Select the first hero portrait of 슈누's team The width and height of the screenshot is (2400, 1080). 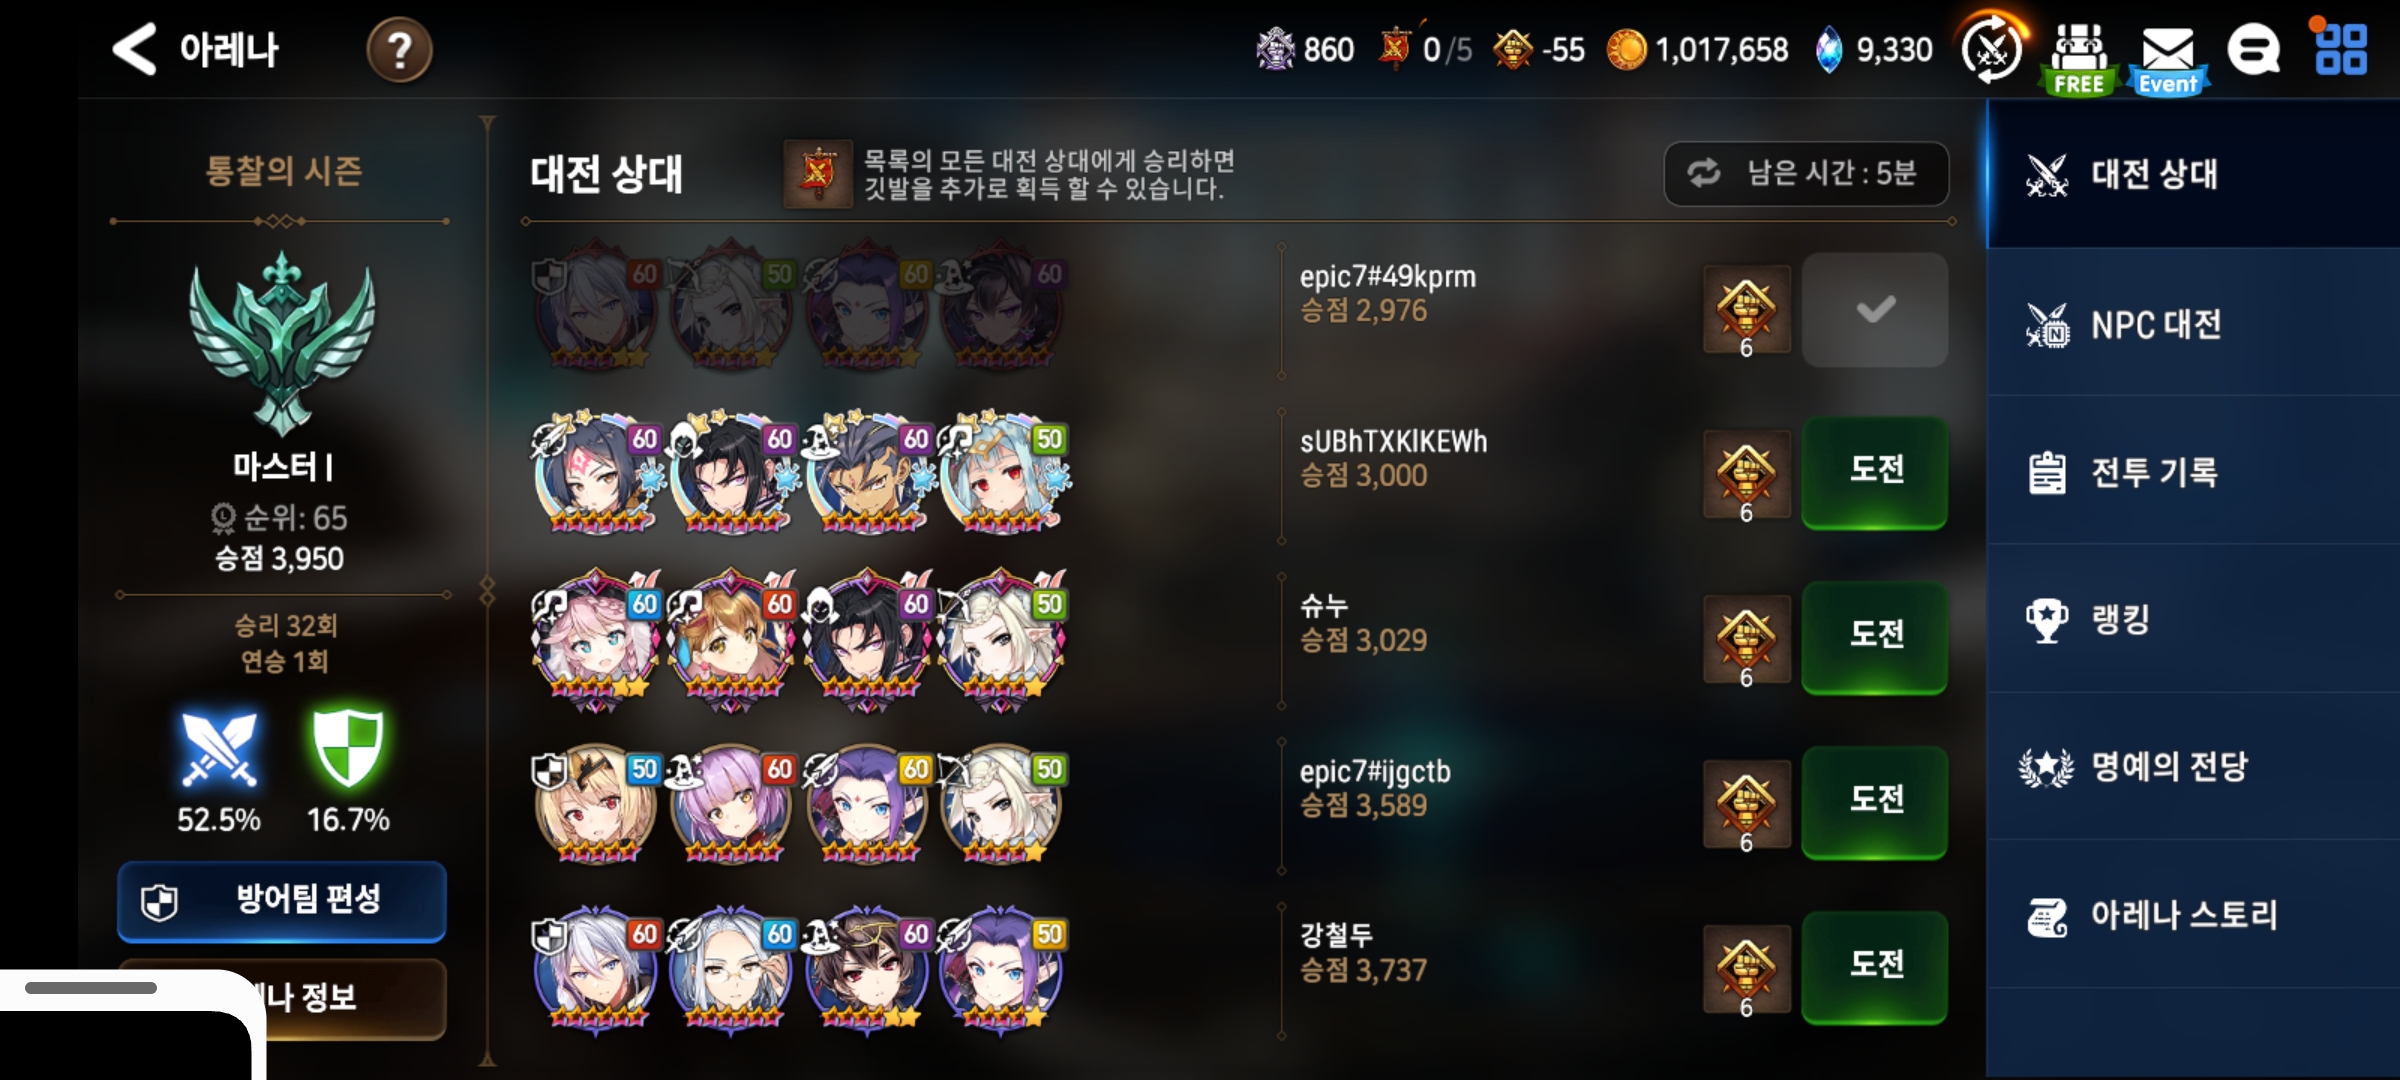(x=597, y=640)
